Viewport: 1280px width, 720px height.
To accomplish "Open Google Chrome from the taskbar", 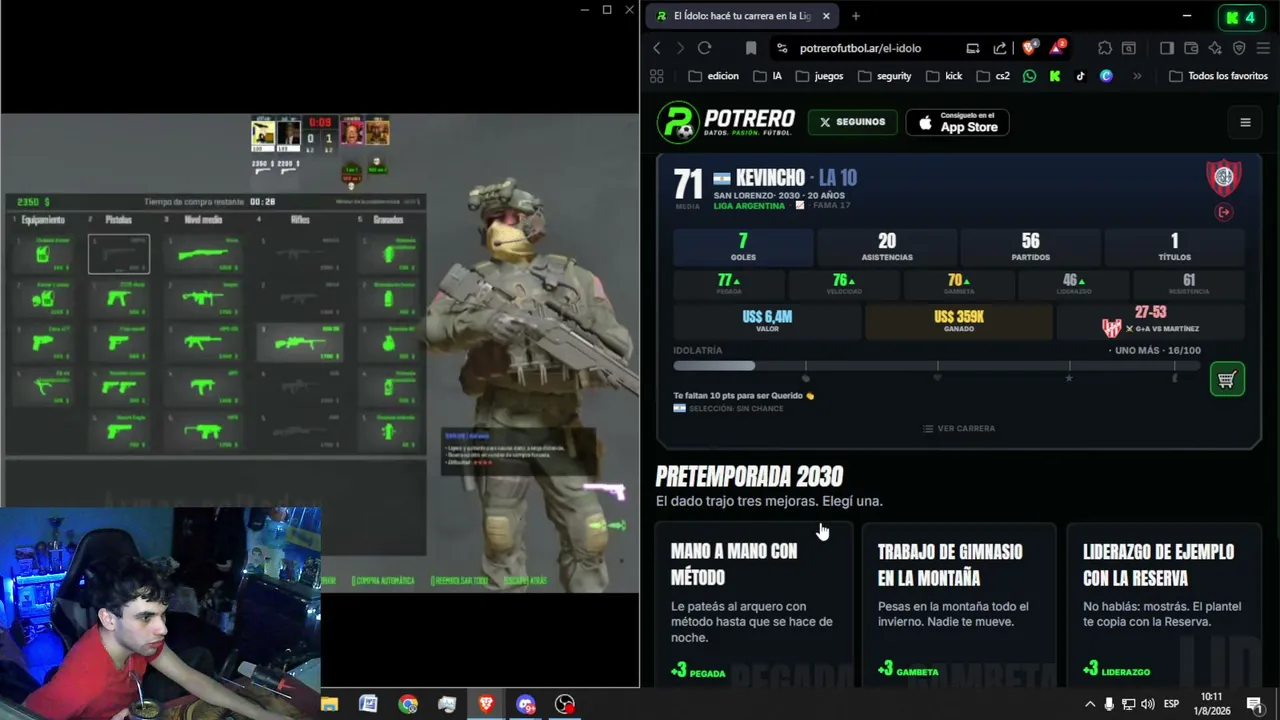I will (x=408, y=704).
